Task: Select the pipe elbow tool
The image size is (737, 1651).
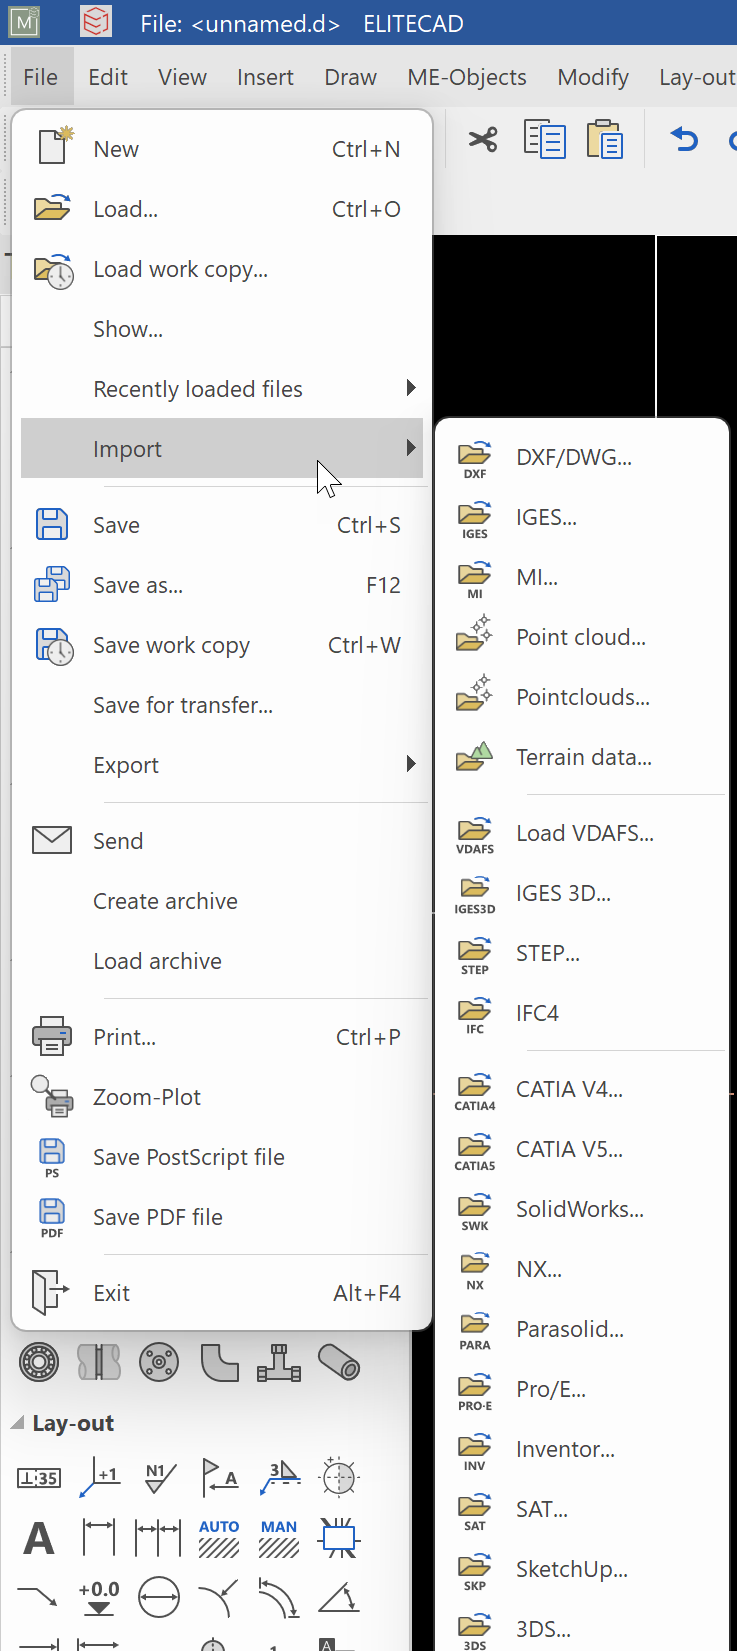Action: (x=218, y=1361)
